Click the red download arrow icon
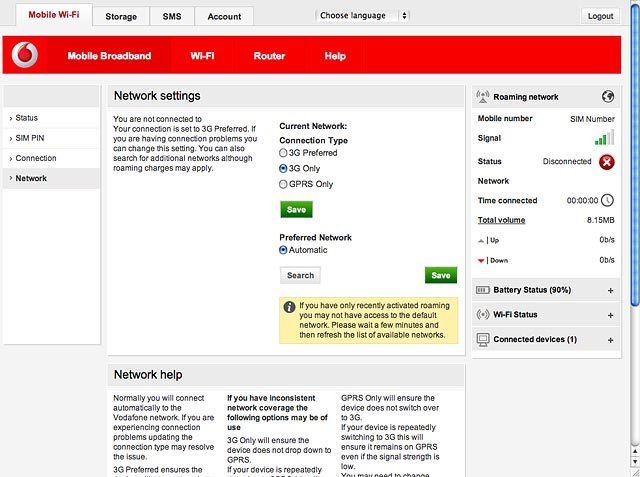 click(482, 261)
